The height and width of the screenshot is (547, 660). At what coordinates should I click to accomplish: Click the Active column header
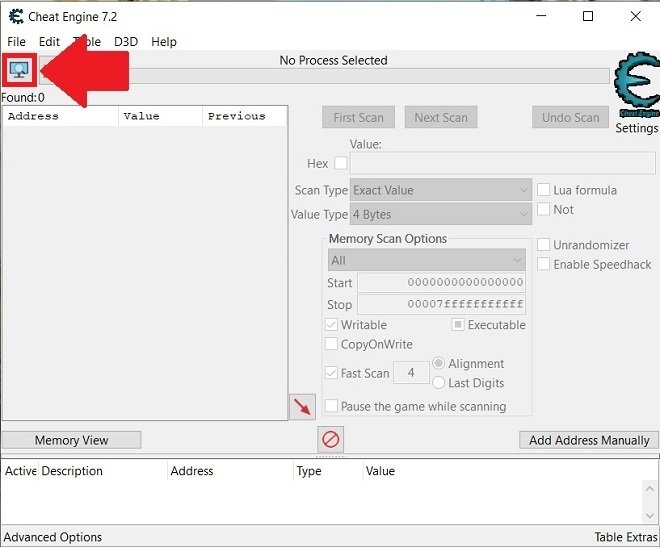[20, 471]
